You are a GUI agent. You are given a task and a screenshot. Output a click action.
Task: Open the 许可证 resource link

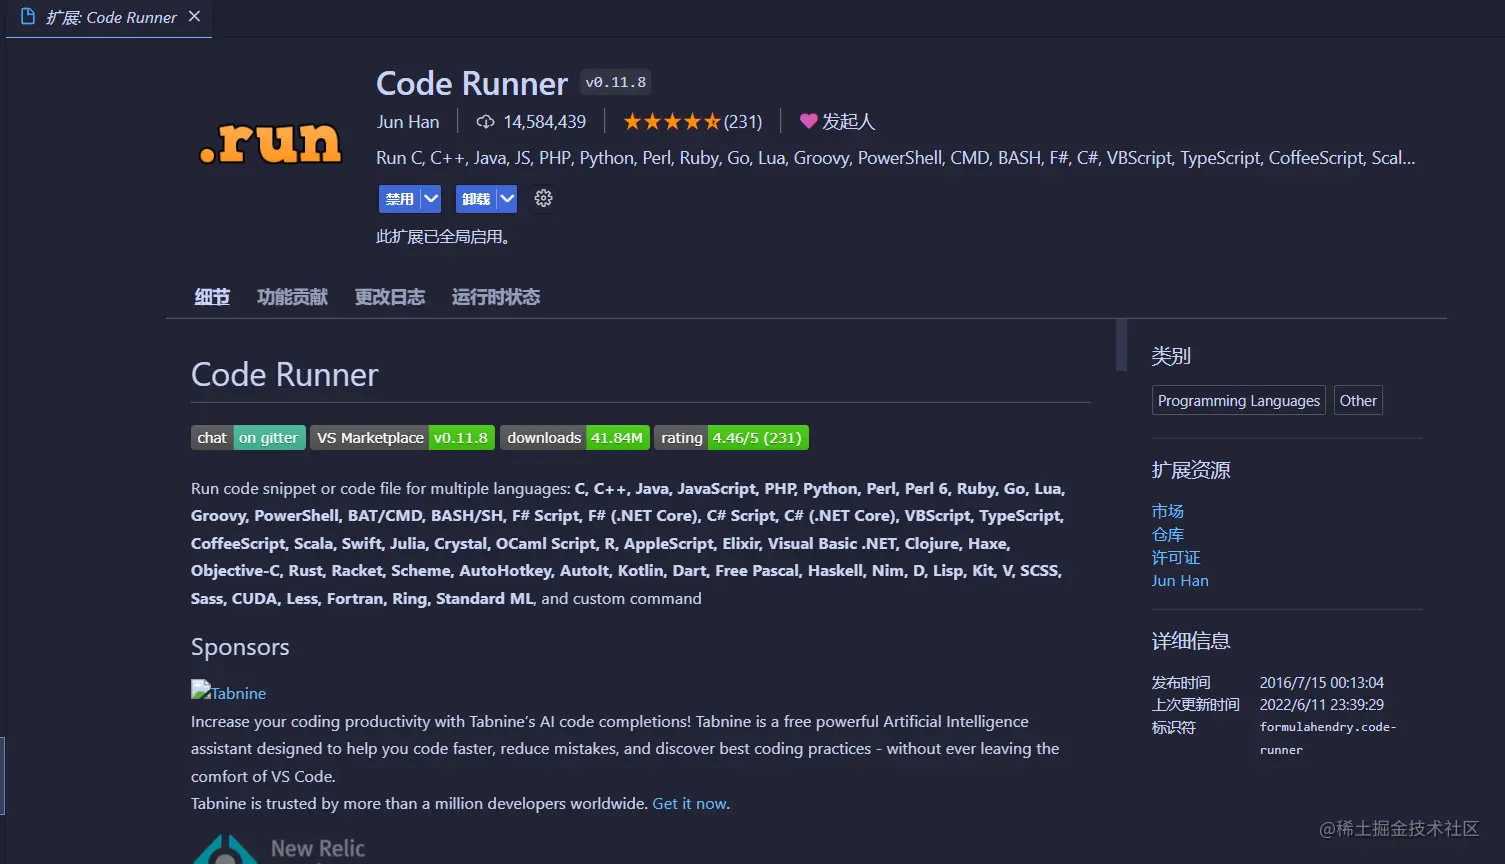point(1176,557)
